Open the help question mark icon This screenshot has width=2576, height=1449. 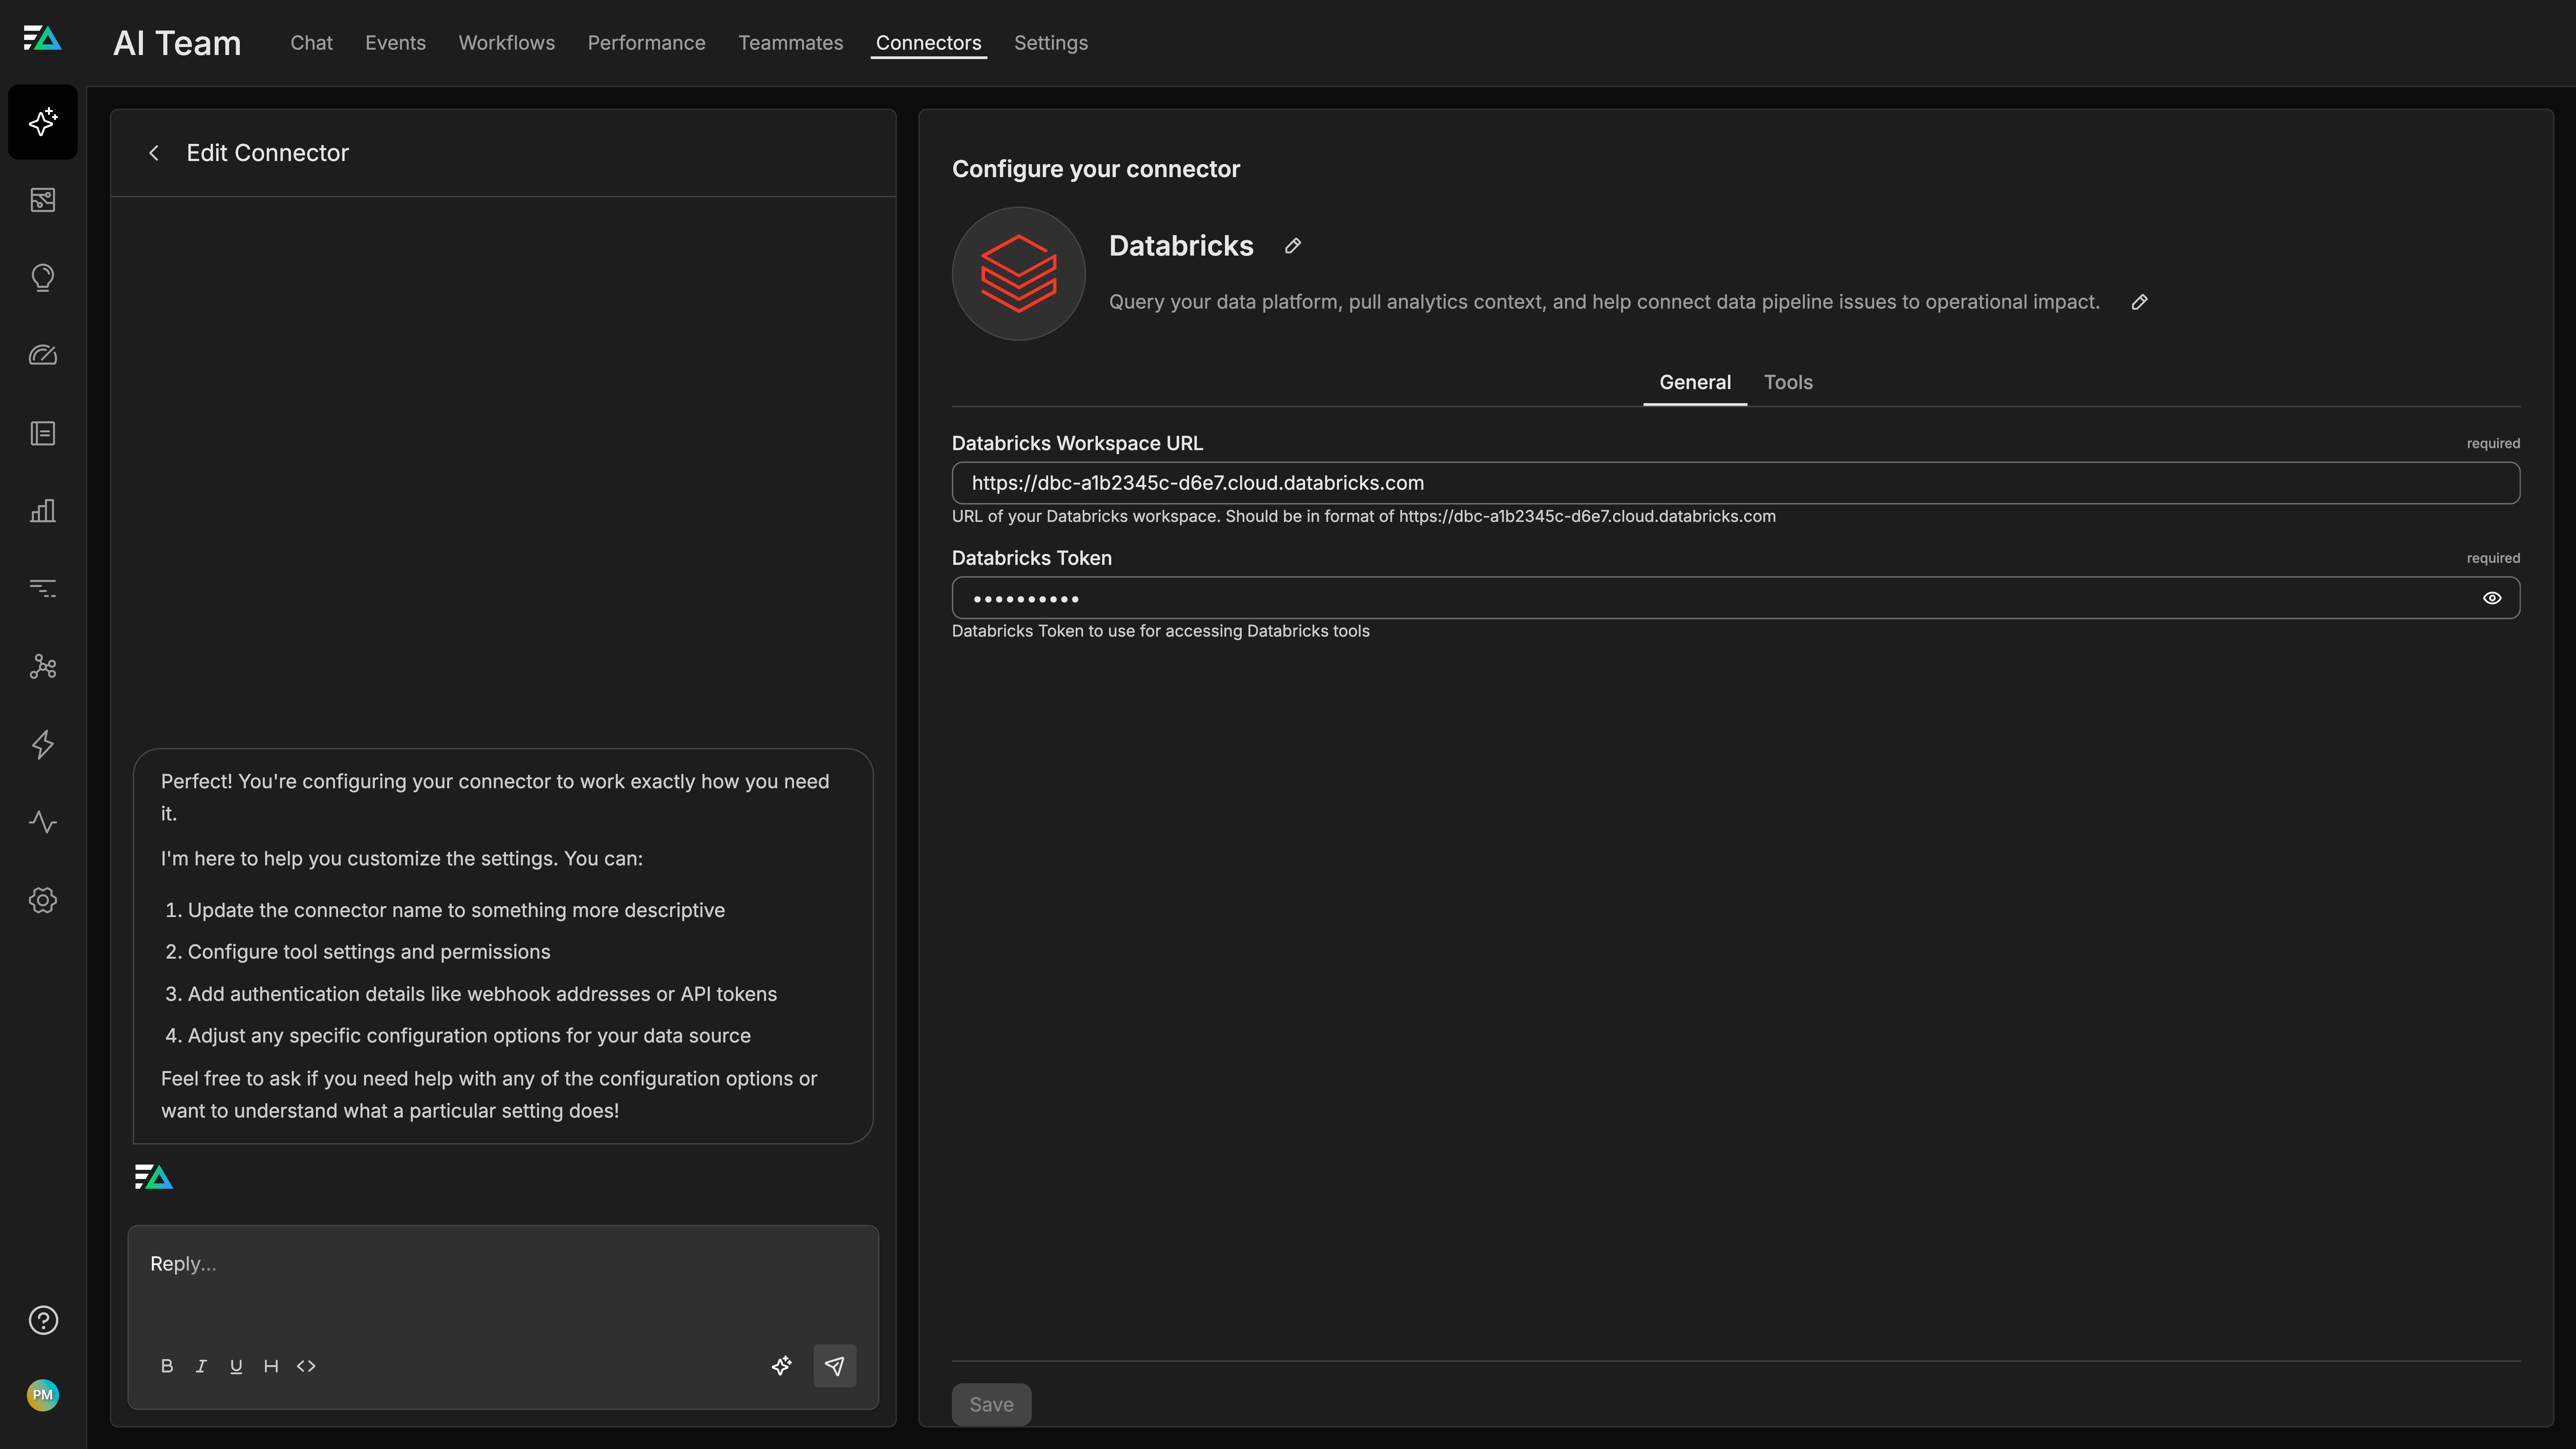43,1320
